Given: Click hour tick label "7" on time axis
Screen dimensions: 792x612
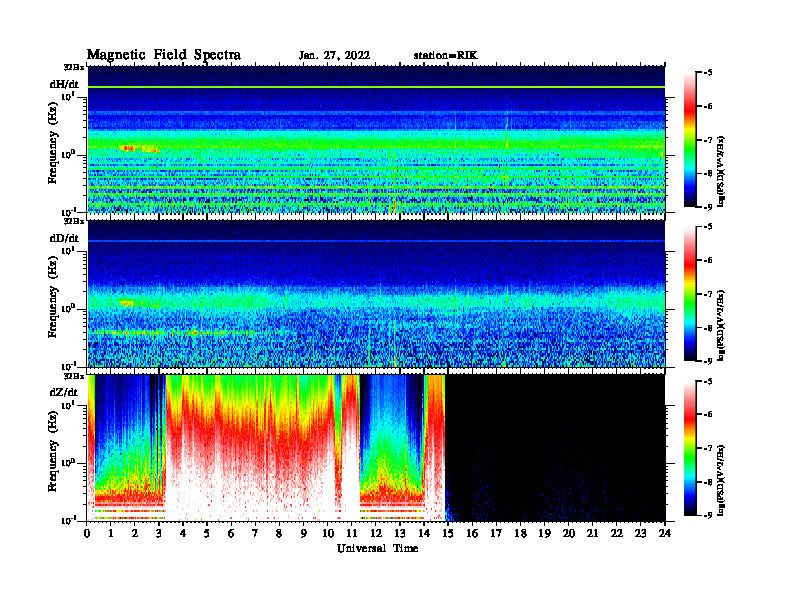Looking at the screenshot, I should coord(256,534).
